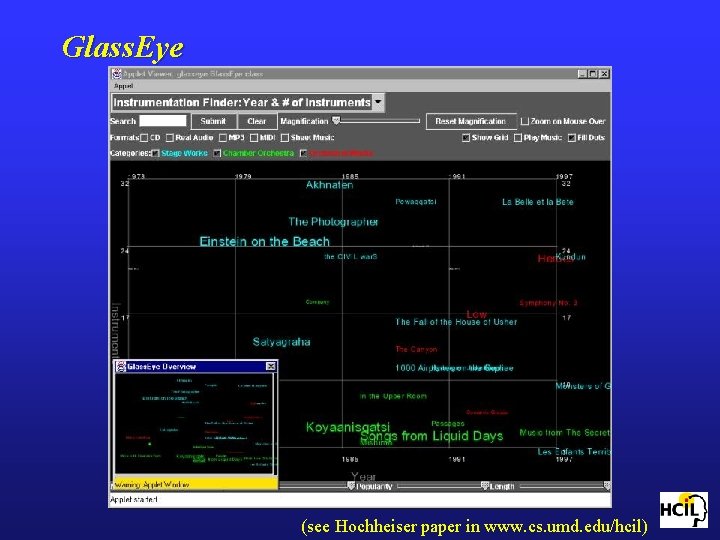
Task: Click In the Upper Room
Action: point(393,396)
